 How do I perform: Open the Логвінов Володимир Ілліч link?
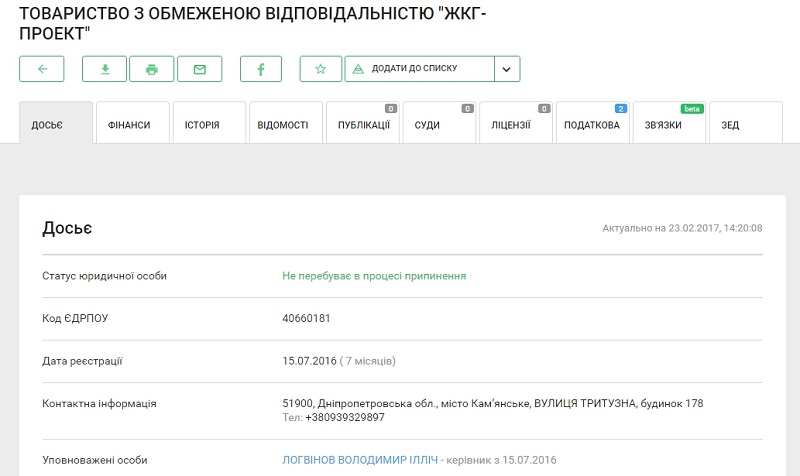tap(360, 460)
